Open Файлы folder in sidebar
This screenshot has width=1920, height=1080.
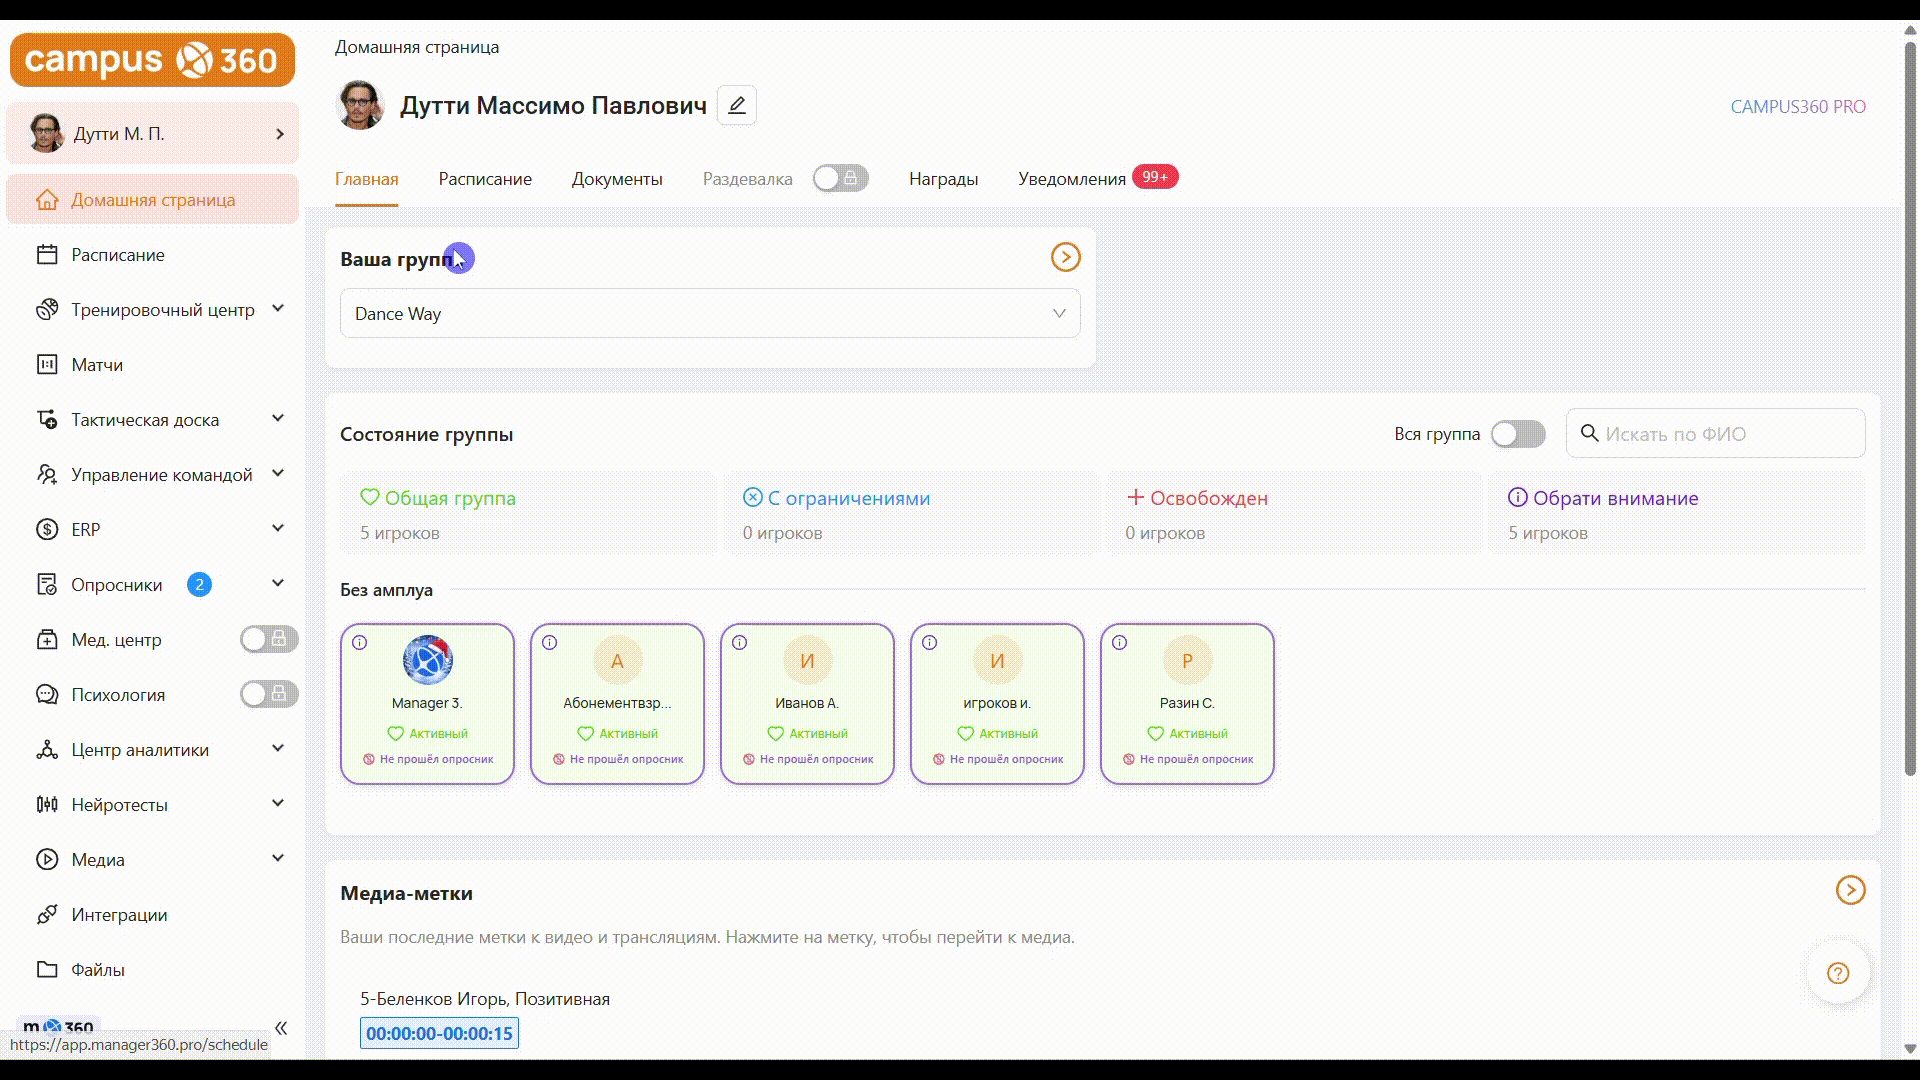(97, 970)
